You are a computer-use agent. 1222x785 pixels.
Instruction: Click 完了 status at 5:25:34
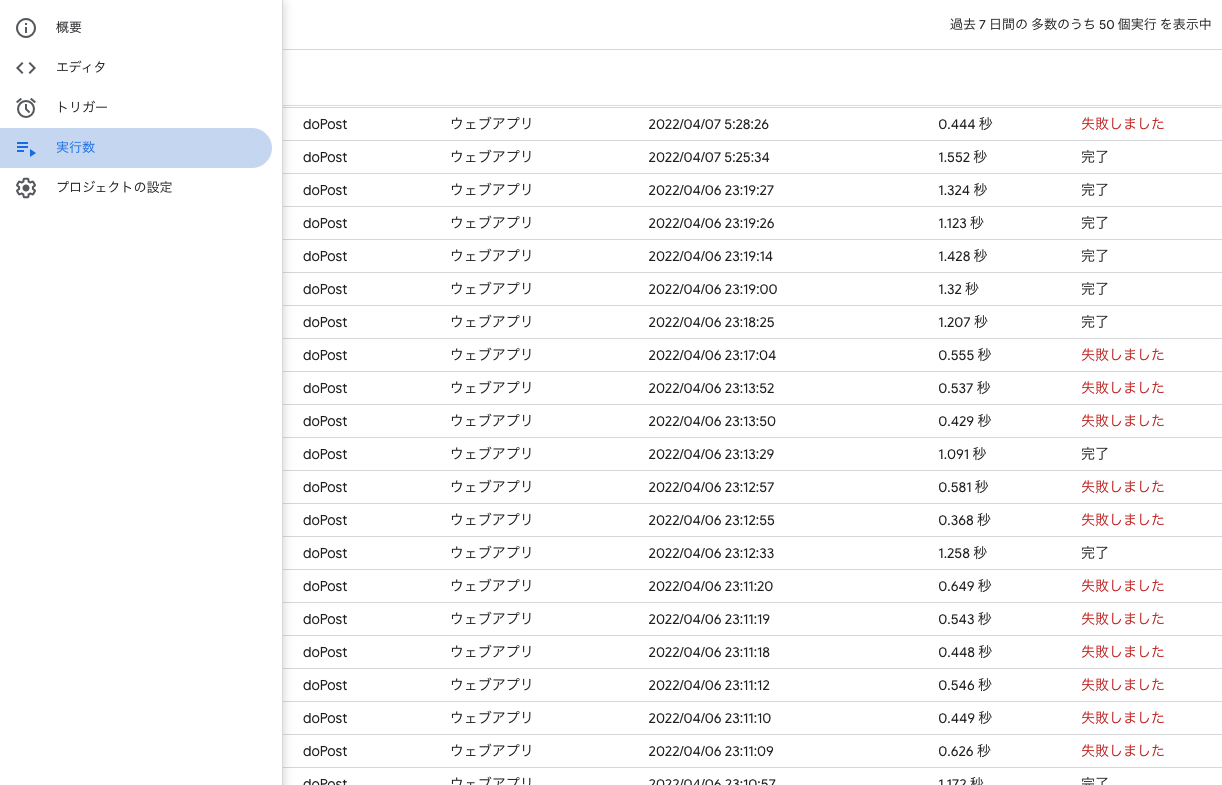(x=1095, y=157)
